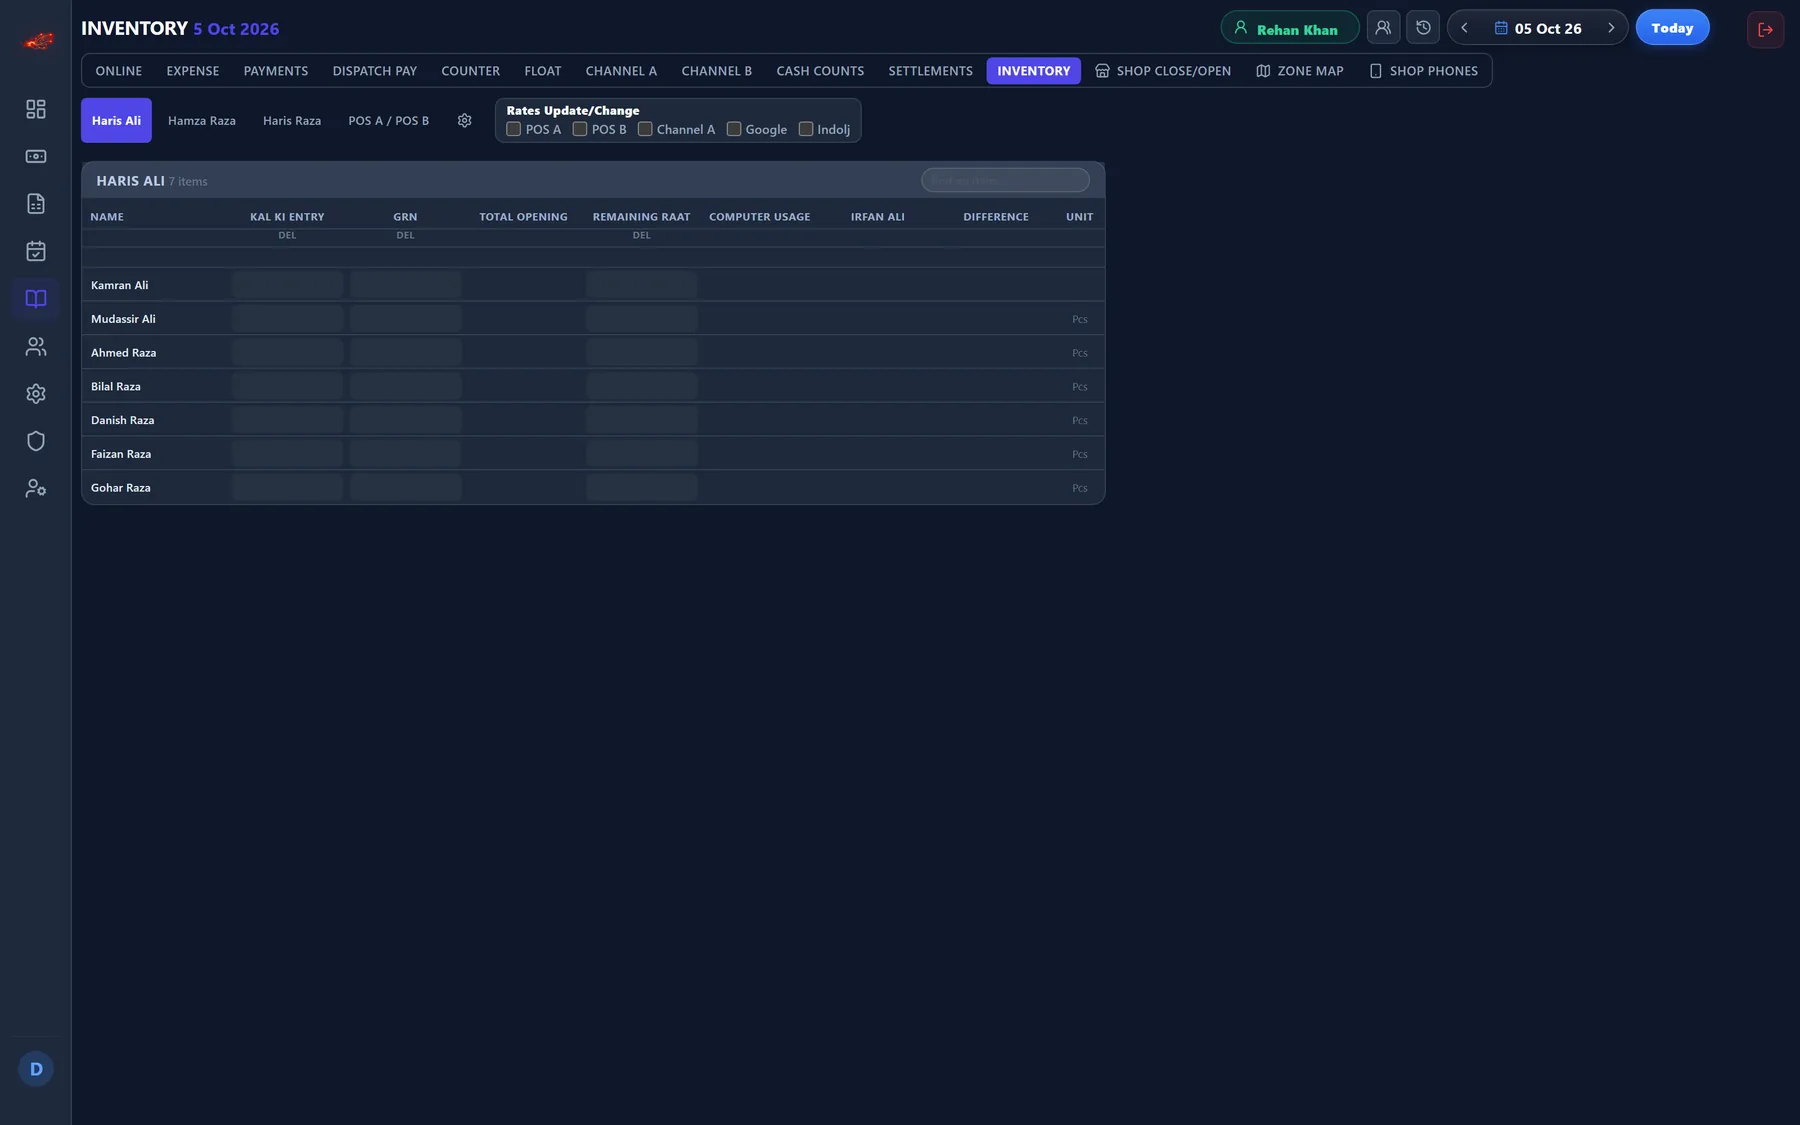The image size is (1800, 1125).
Task: Select the Haris Raza sub-tab
Action: click(x=292, y=121)
